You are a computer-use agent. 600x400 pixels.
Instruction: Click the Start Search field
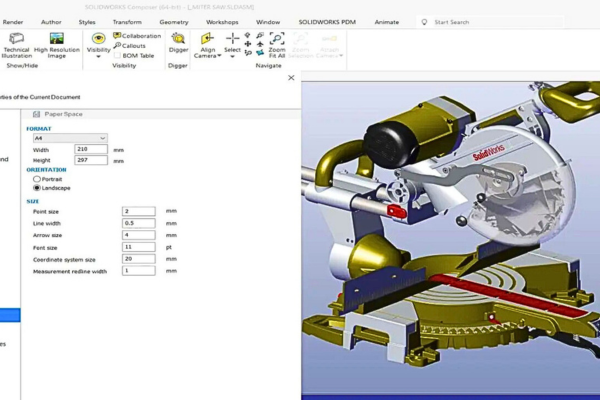(480, 21)
